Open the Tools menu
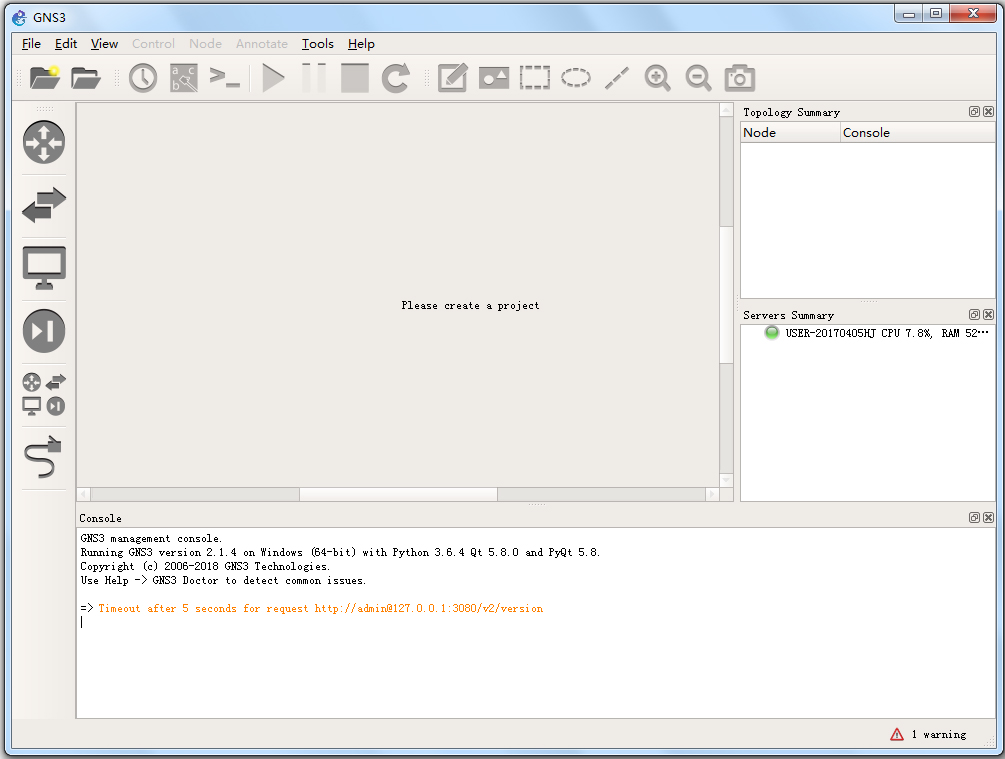1005x759 pixels. 318,44
